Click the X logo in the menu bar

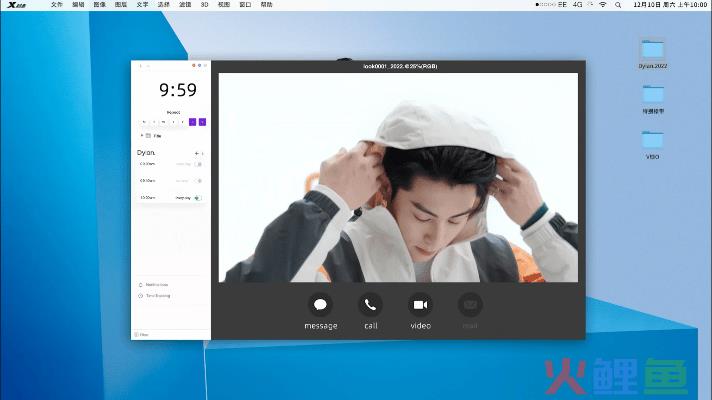tap(17, 5)
